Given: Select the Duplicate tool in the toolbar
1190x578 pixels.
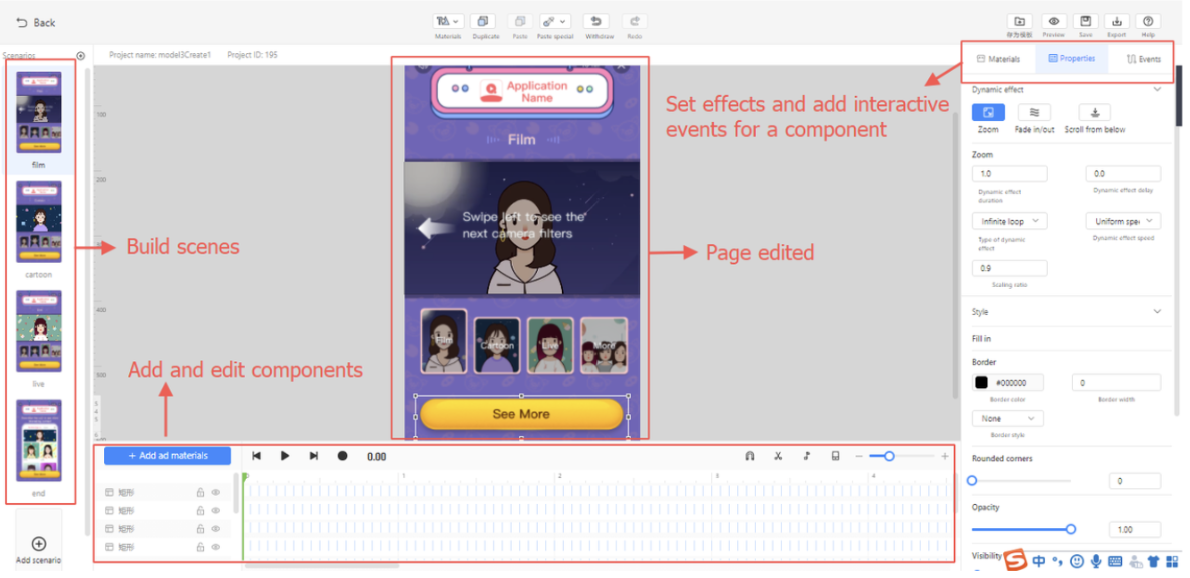Looking at the screenshot, I should tap(484, 21).
